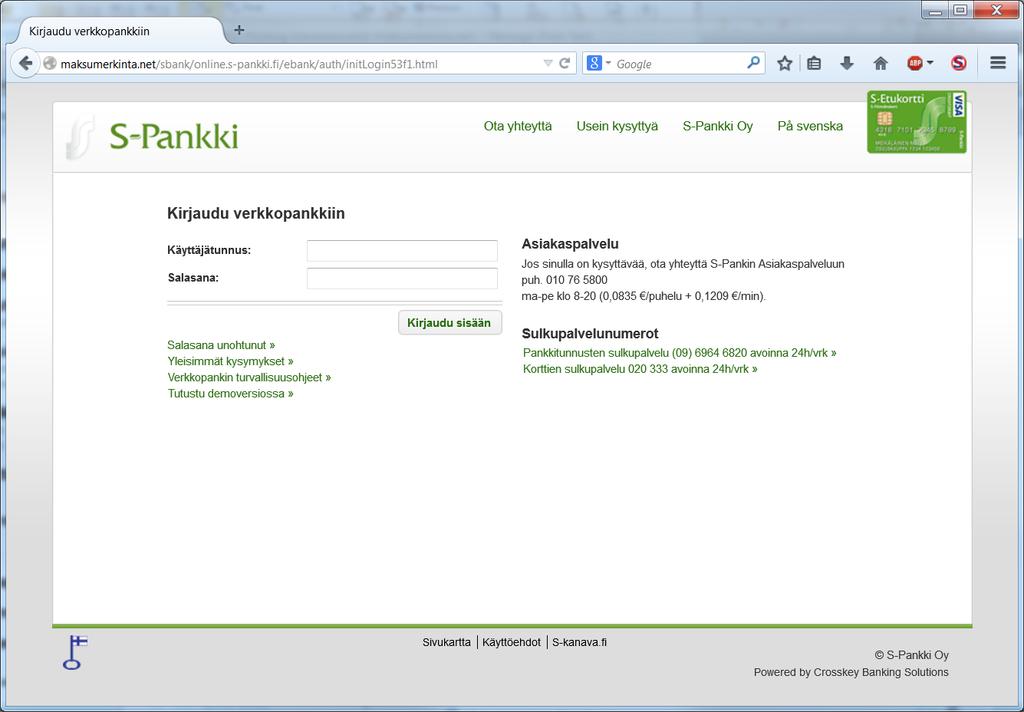Click the S-Etukortti Visa card image
This screenshot has width=1024, height=712.
pyautogui.click(x=917, y=122)
